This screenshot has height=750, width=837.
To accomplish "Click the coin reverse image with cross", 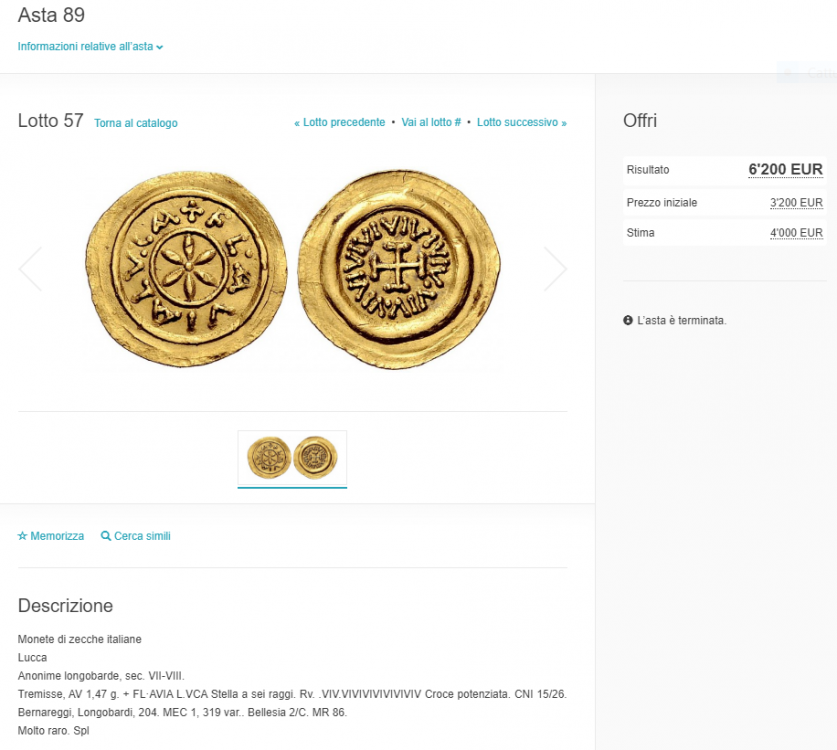I will 398,268.
